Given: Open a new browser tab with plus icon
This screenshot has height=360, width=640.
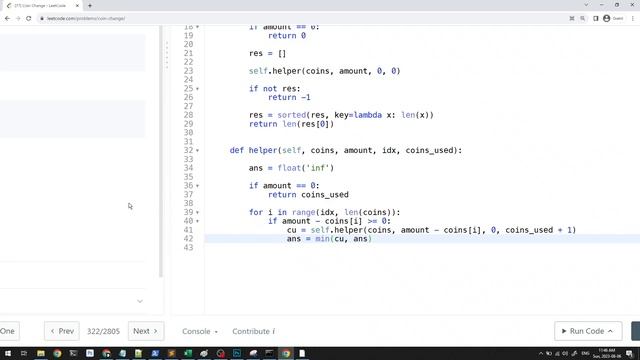Looking at the screenshot, I should (x=90, y=6).
